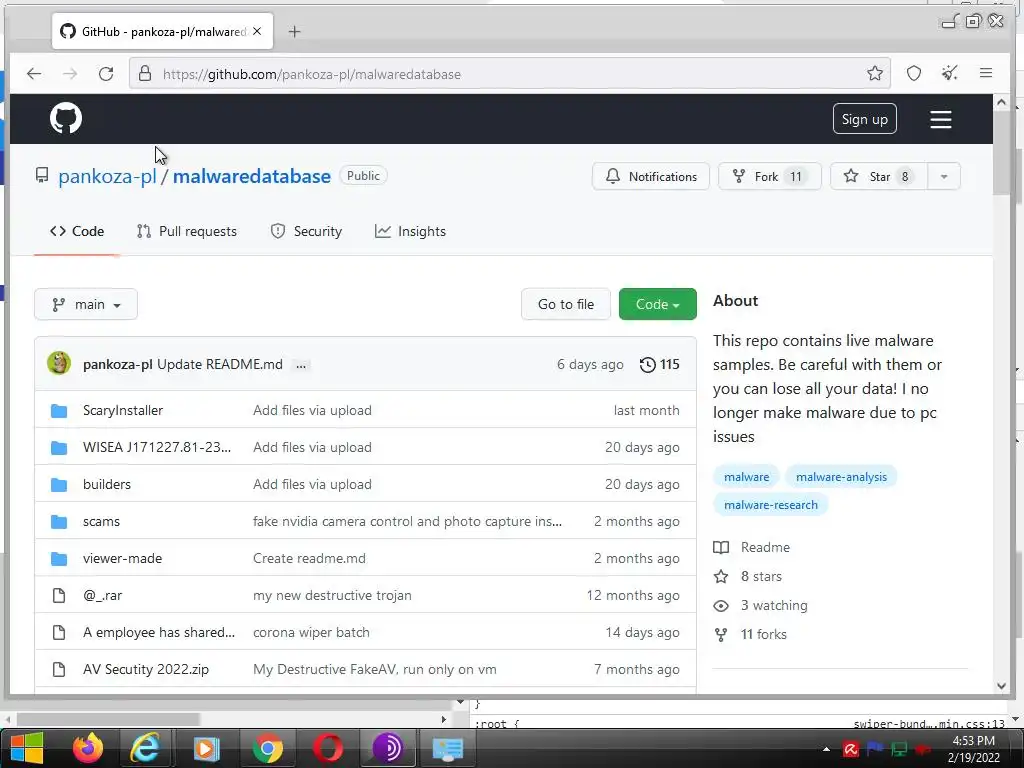Click the Notifications button

(651, 176)
